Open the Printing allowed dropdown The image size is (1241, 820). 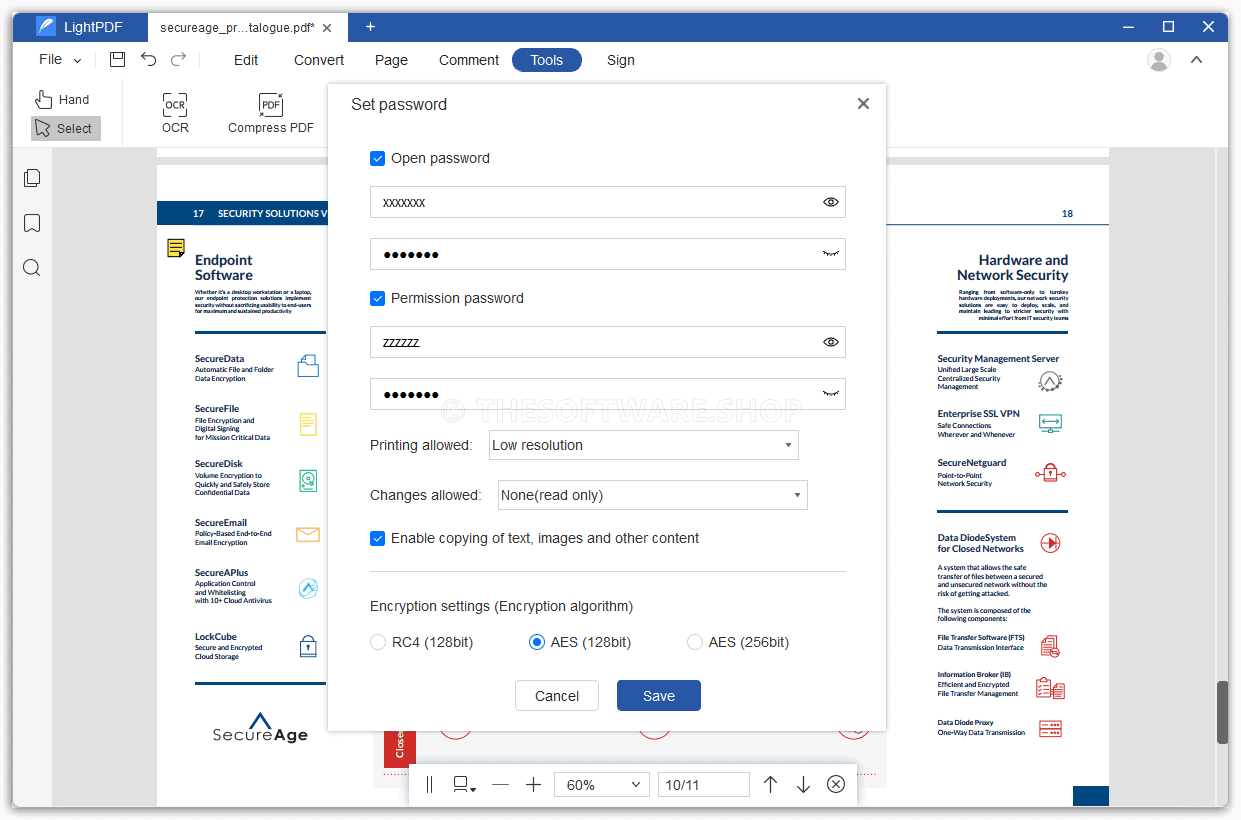click(644, 445)
